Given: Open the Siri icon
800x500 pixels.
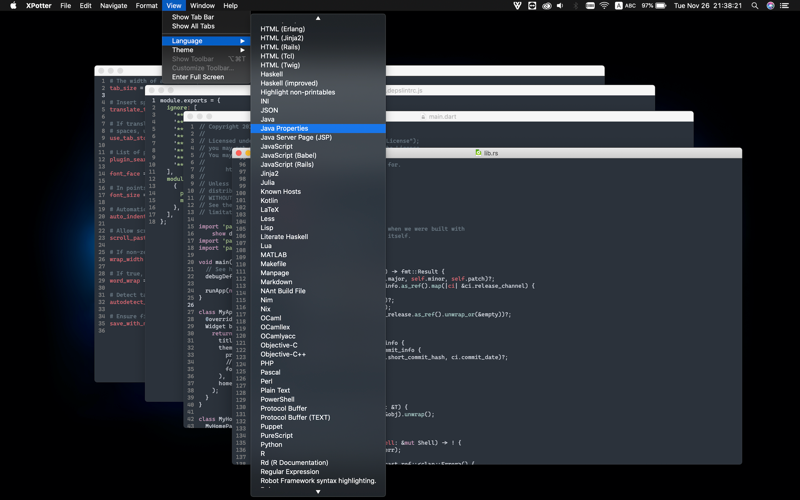Looking at the screenshot, I should pos(770,6).
